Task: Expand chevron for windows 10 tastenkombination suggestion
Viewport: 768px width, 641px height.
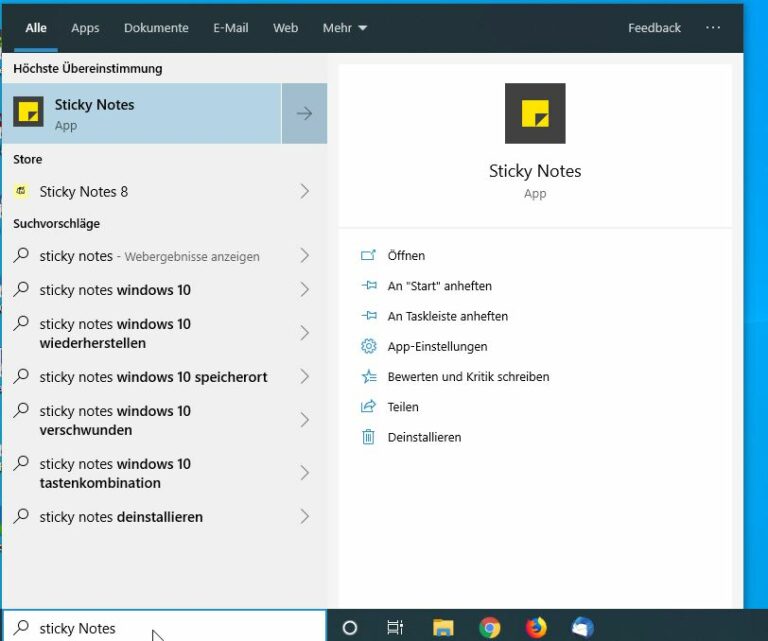Action: coord(305,473)
